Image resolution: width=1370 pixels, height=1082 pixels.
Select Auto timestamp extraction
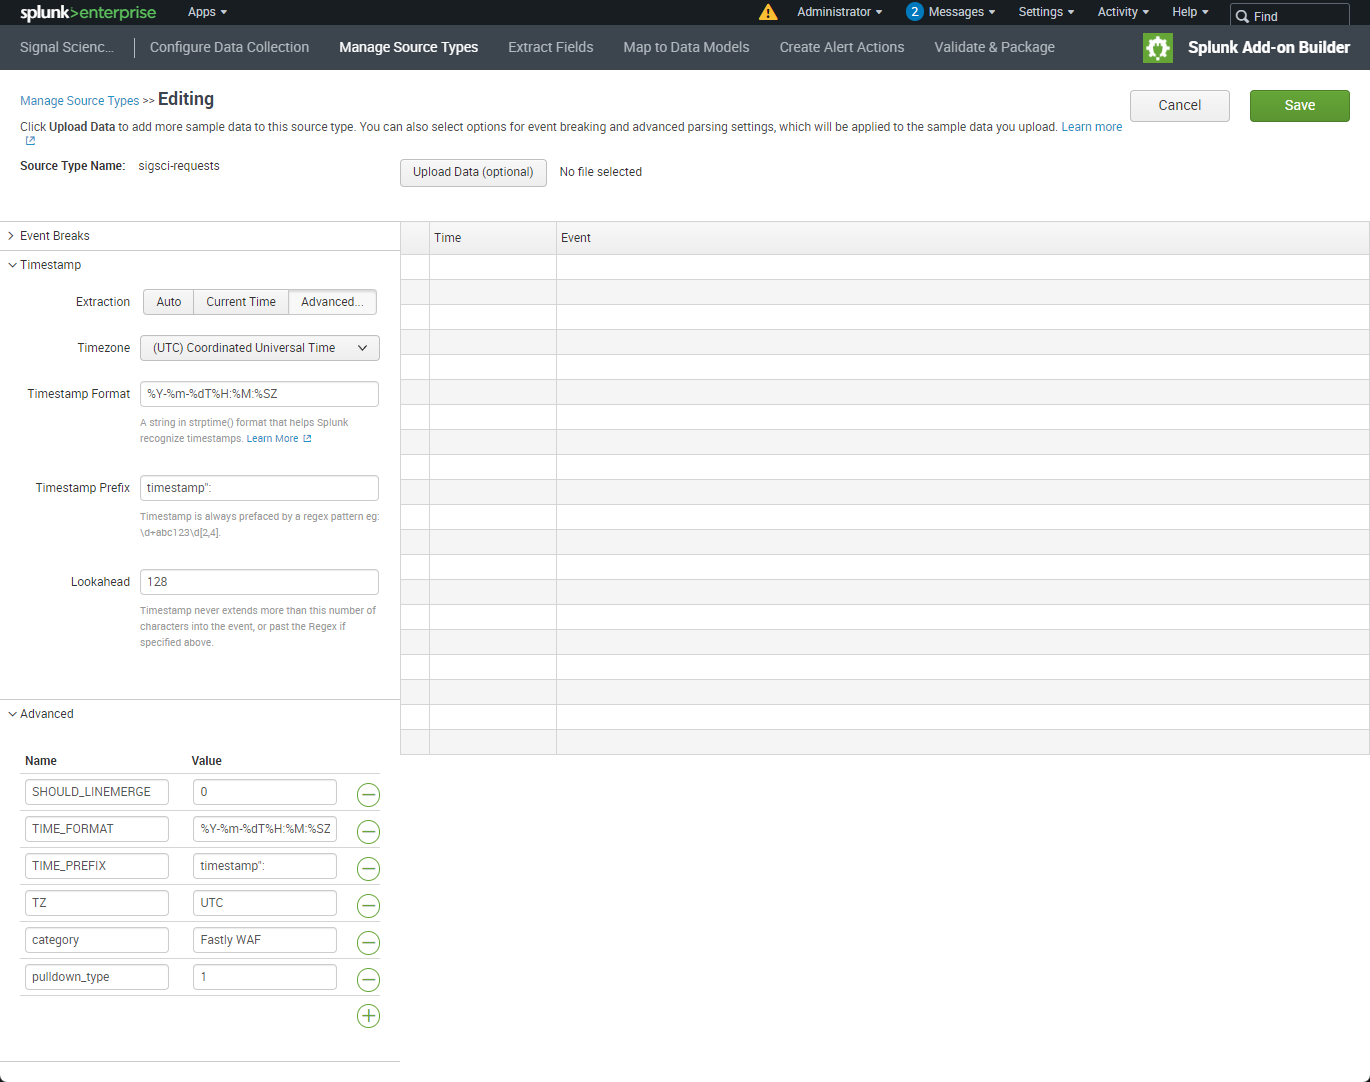click(x=169, y=302)
